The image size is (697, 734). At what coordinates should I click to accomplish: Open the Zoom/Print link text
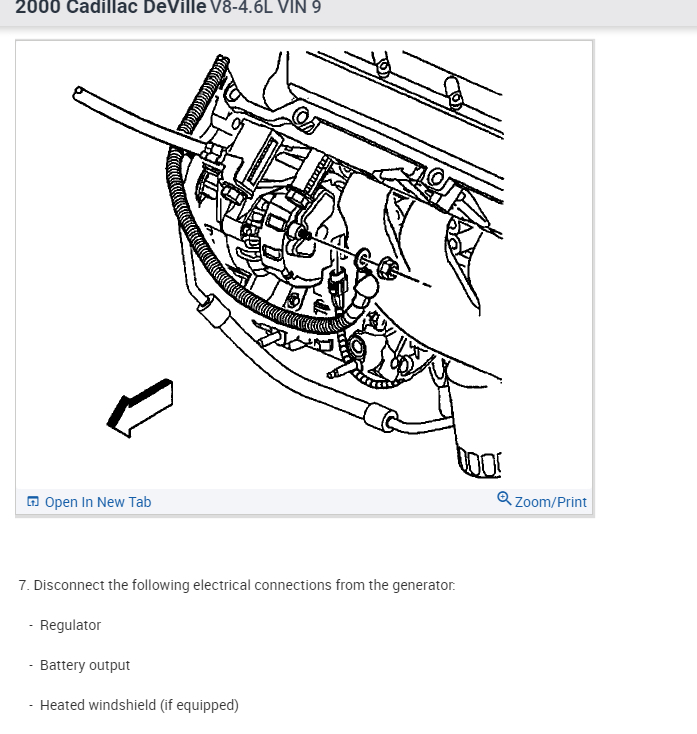(550, 502)
